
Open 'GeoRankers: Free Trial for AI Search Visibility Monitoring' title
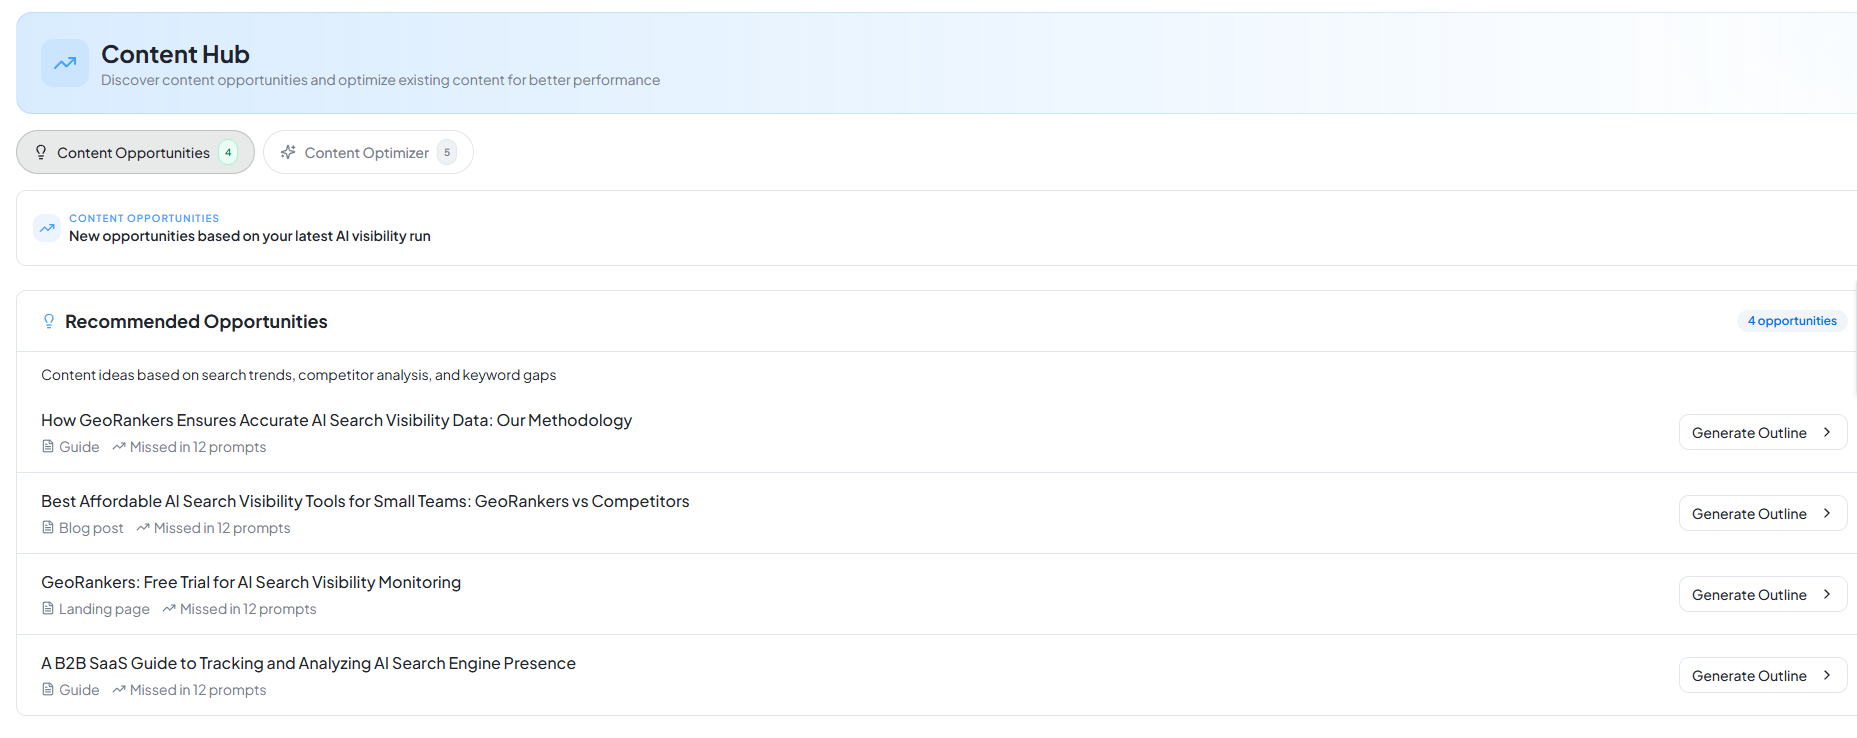(251, 582)
